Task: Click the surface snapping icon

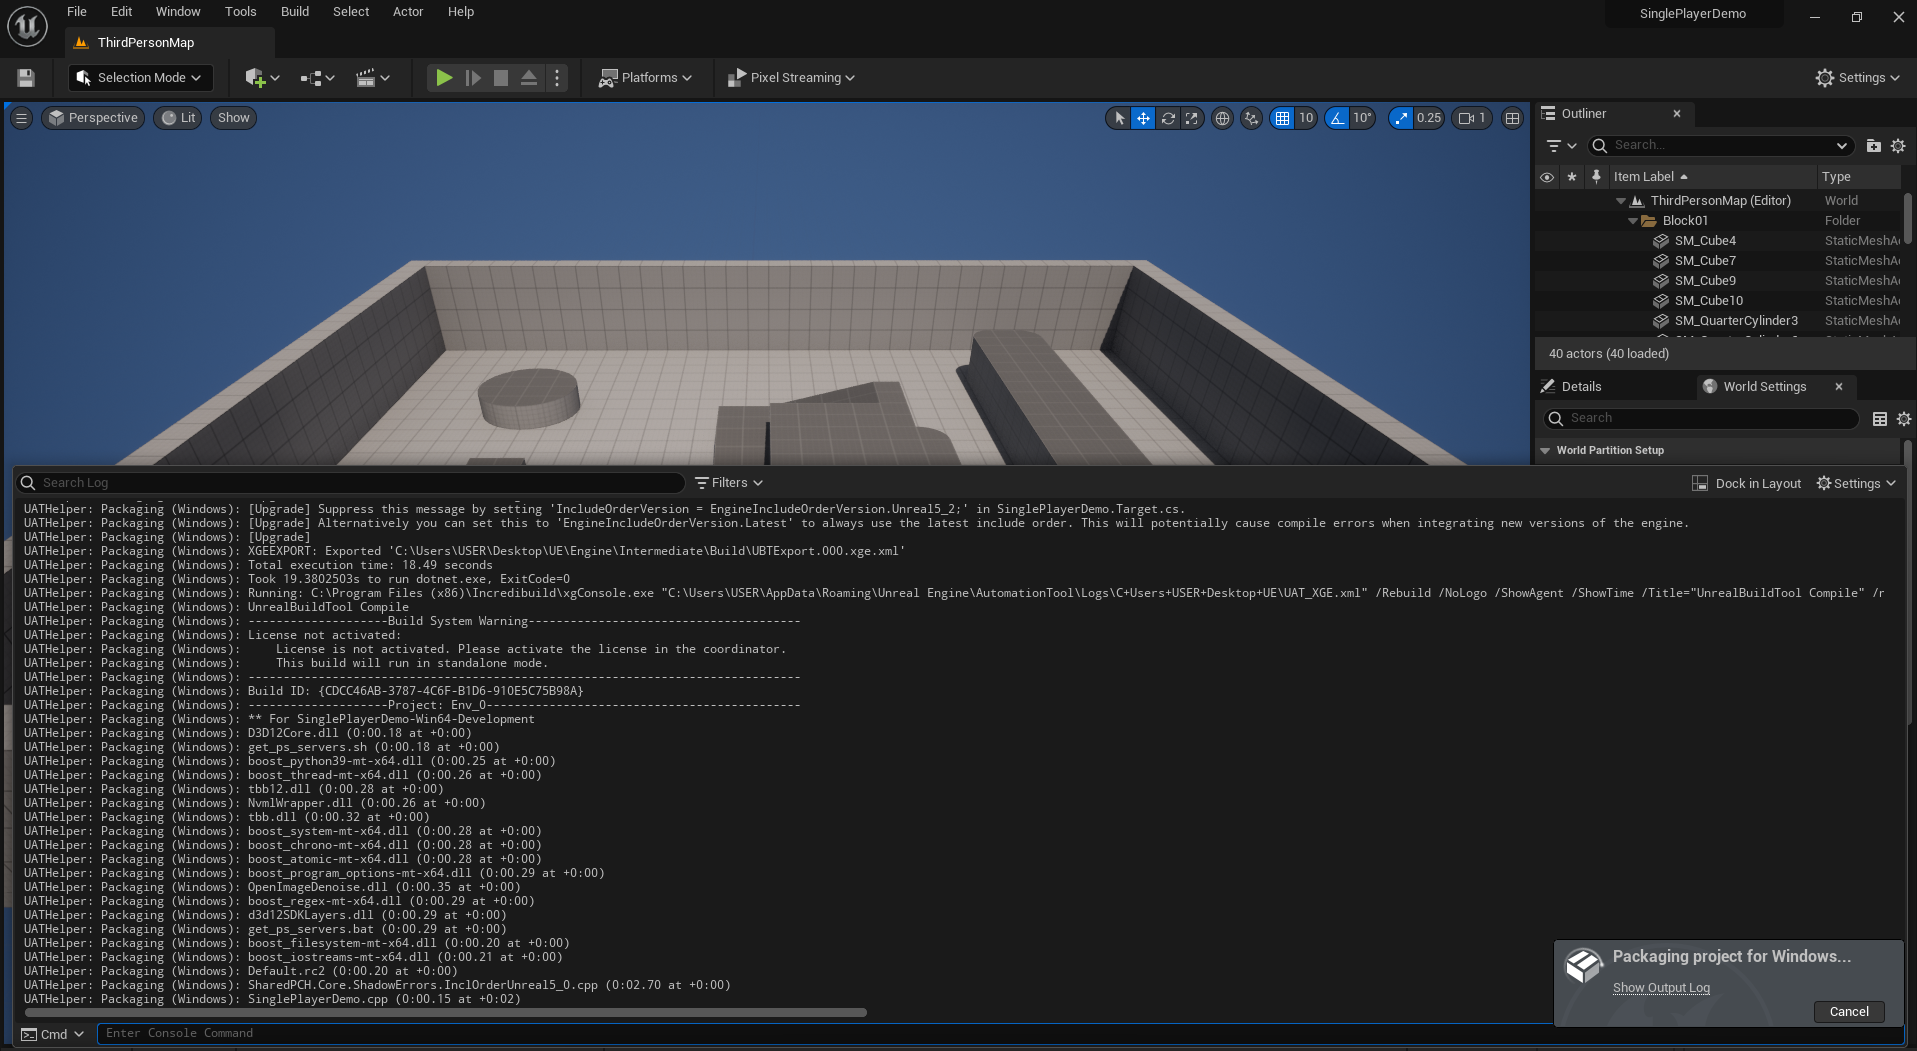Action: 1251,118
